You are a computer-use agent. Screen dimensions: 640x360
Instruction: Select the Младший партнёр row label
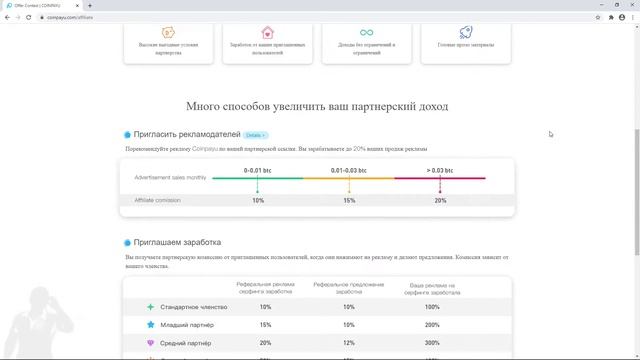[x=187, y=325]
